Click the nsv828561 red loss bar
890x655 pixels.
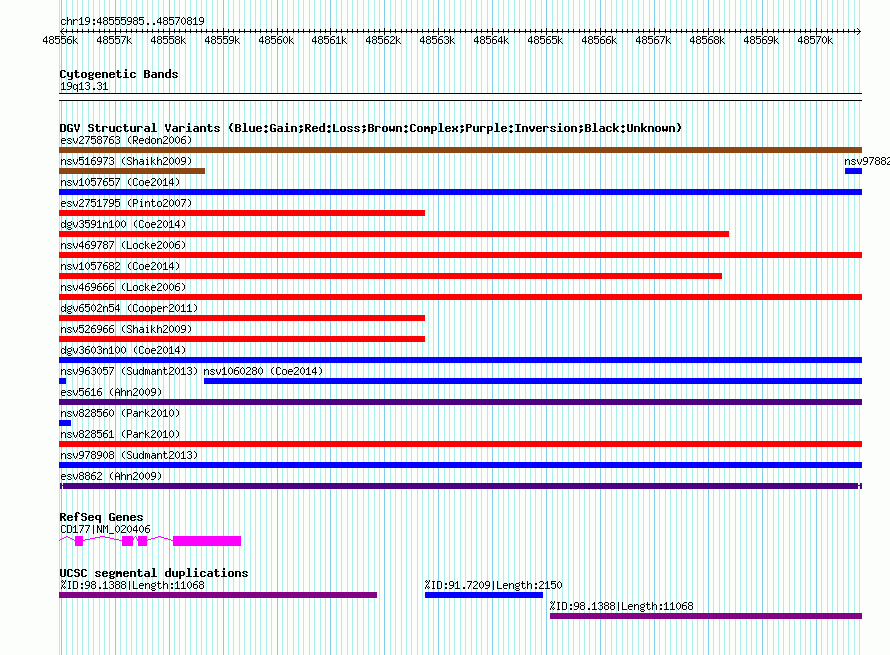(x=460, y=444)
